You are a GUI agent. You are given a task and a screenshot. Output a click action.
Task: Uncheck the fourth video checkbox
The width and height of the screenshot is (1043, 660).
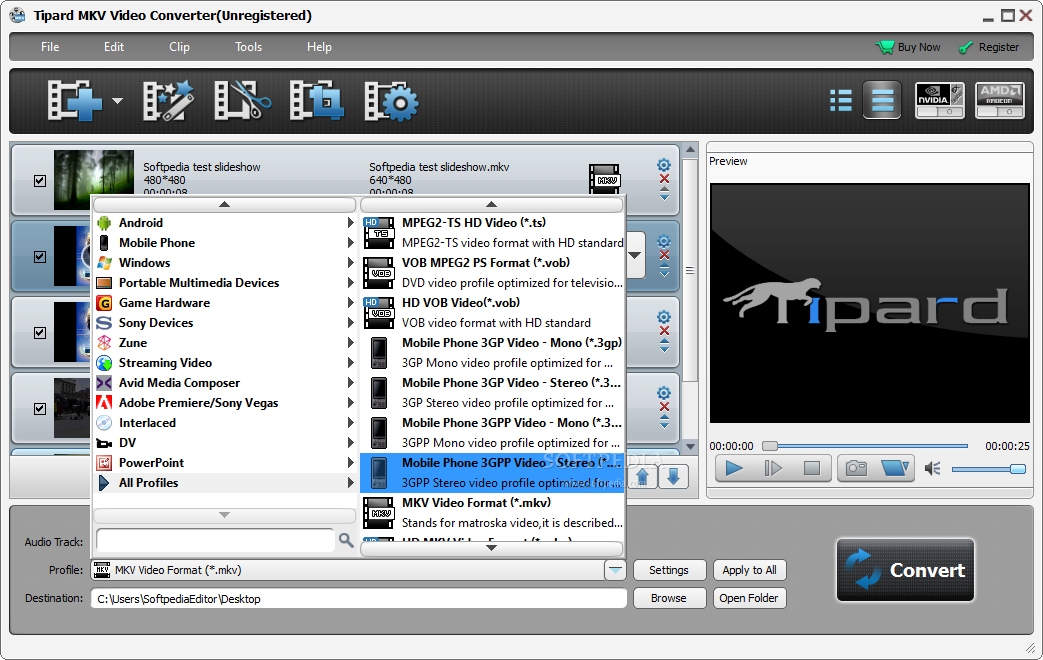point(40,409)
